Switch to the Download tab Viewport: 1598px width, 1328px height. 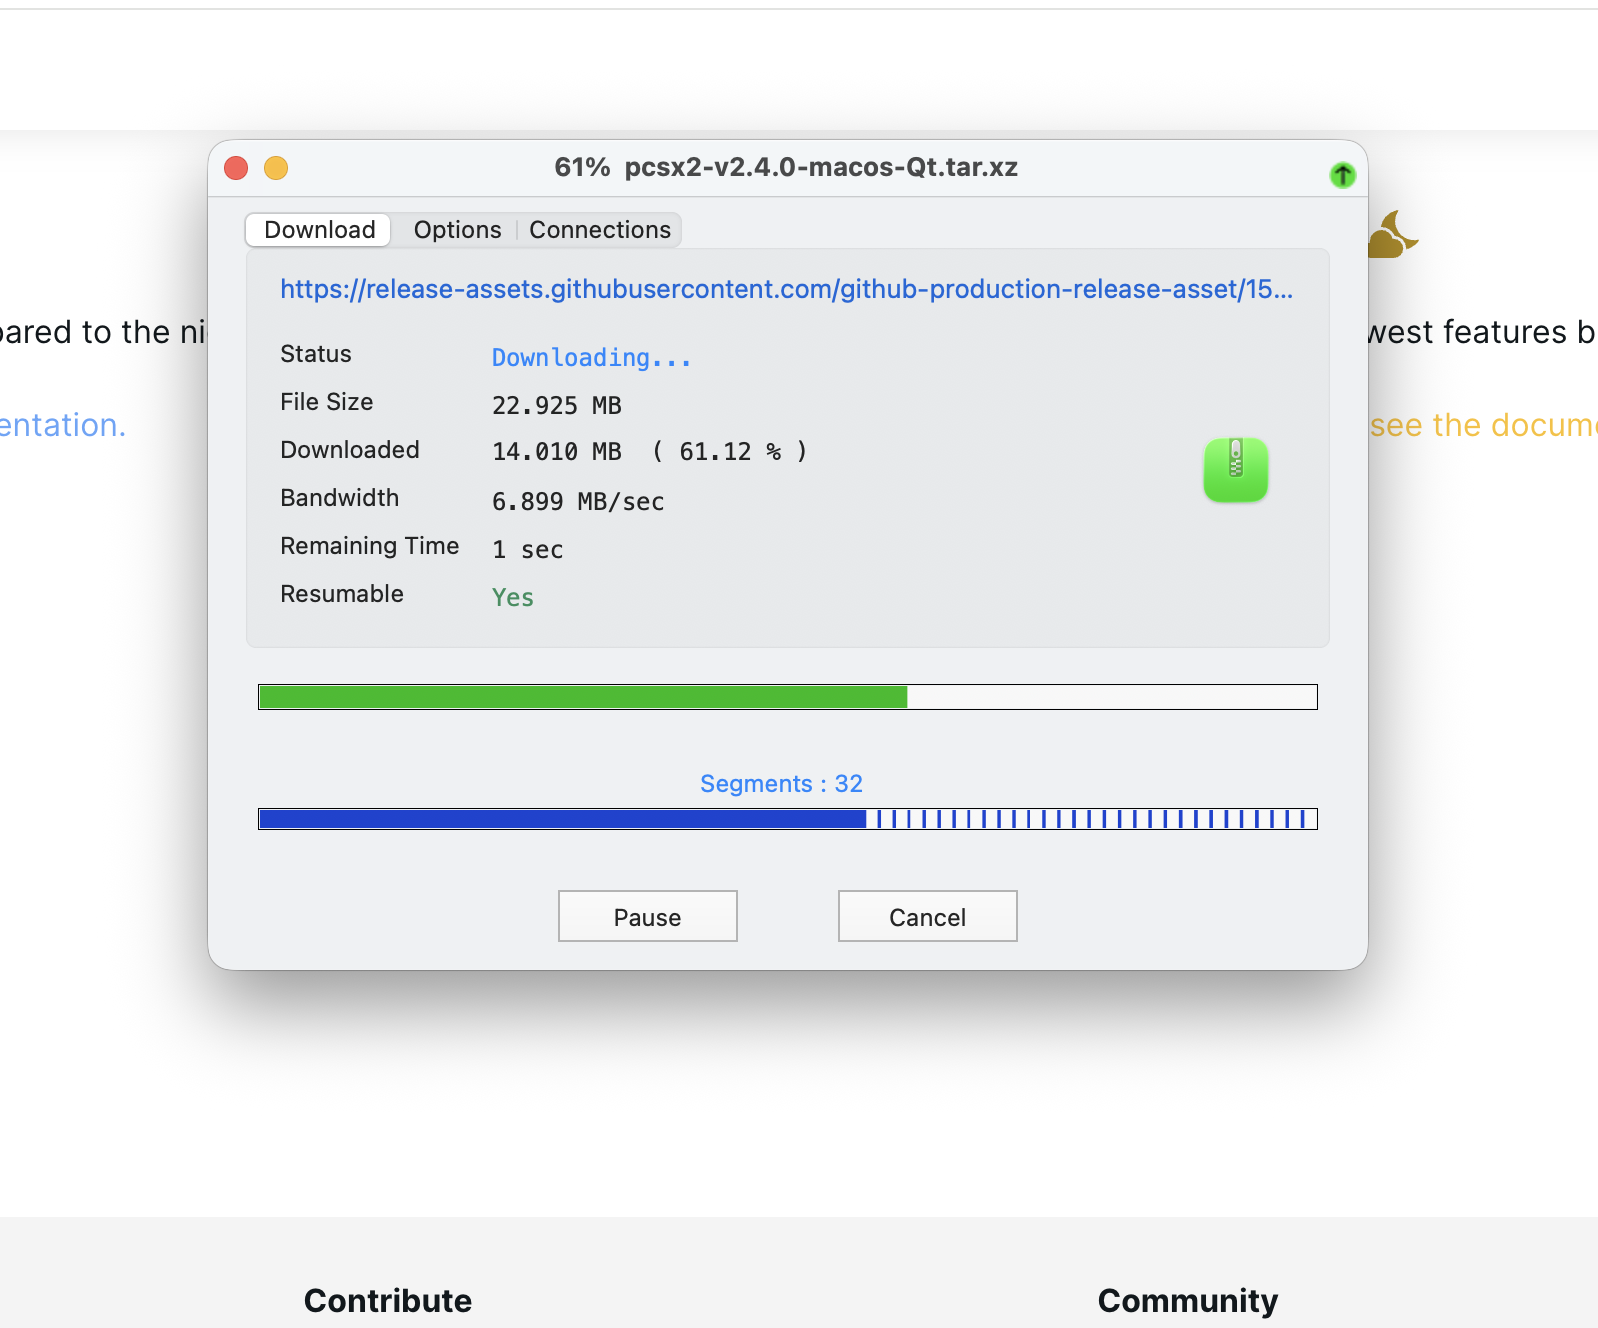(319, 230)
